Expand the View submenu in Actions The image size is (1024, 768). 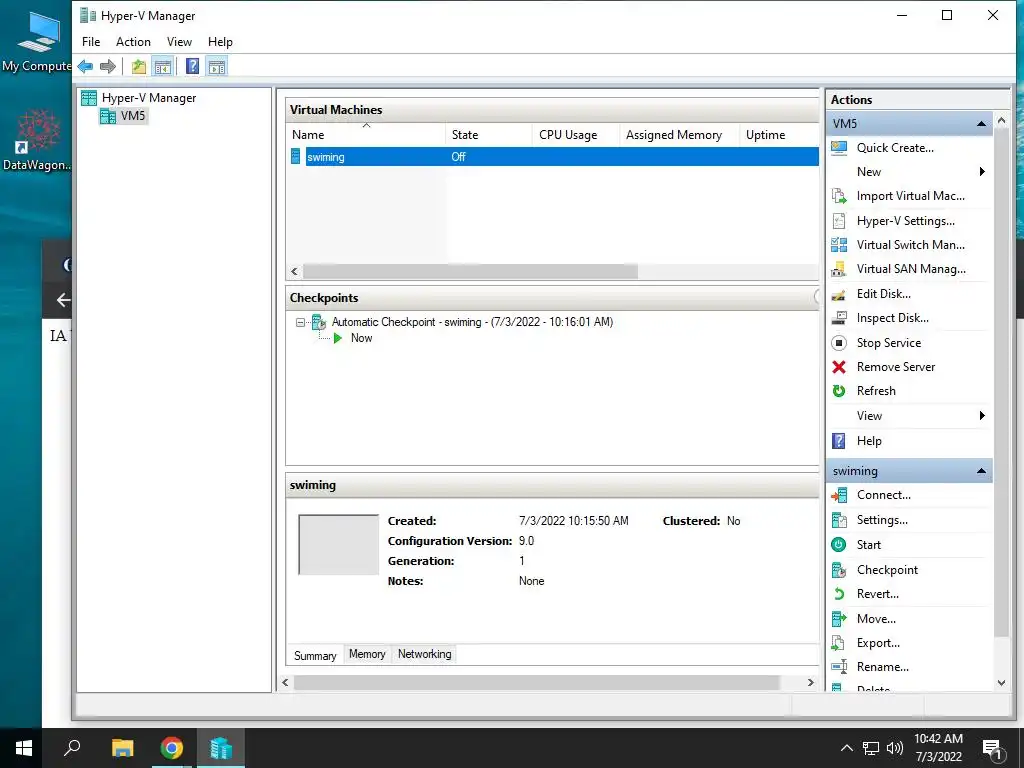coord(982,416)
